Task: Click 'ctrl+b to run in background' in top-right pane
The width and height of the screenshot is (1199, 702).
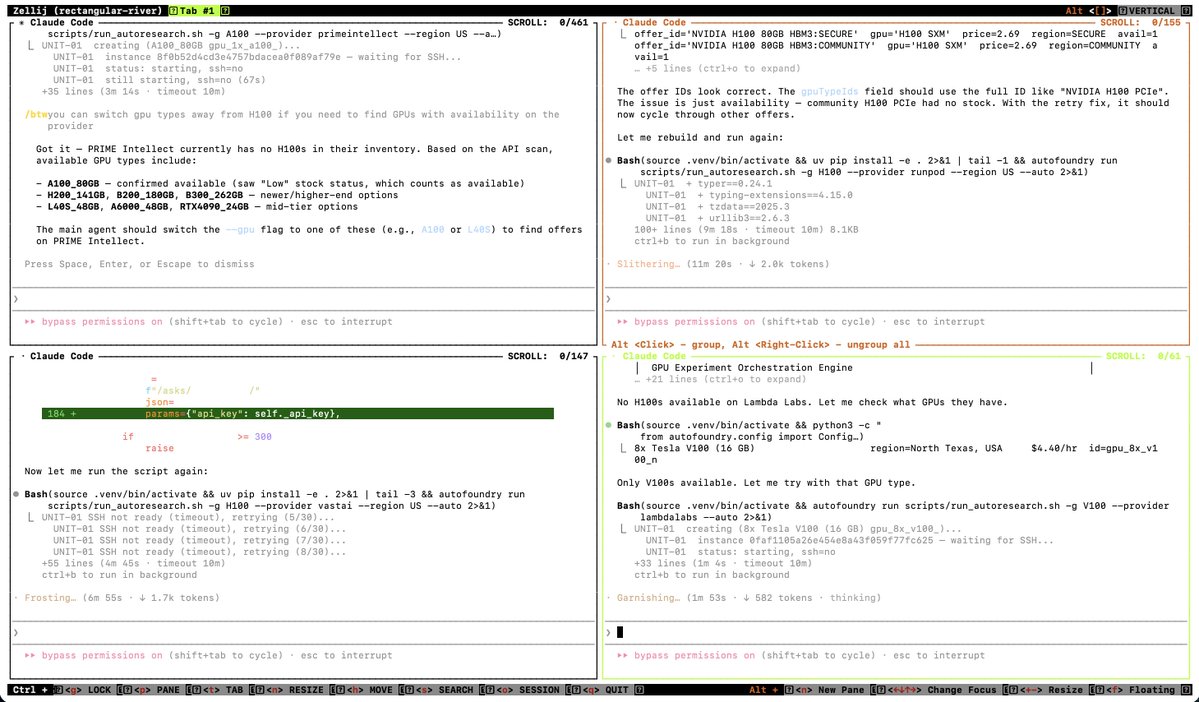Action: point(711,241)
